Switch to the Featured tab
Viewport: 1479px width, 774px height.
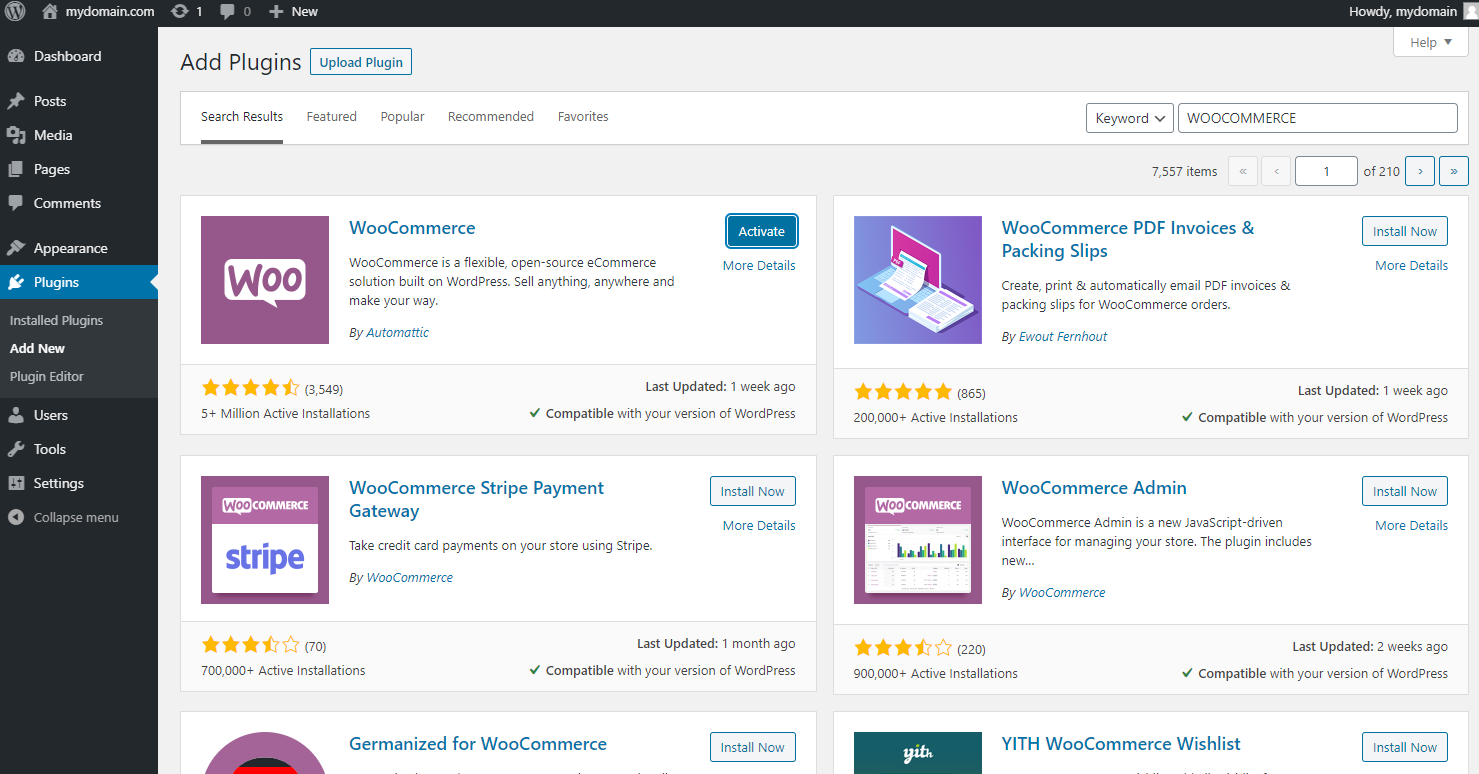pyautogui.click(x=332, y=117)
